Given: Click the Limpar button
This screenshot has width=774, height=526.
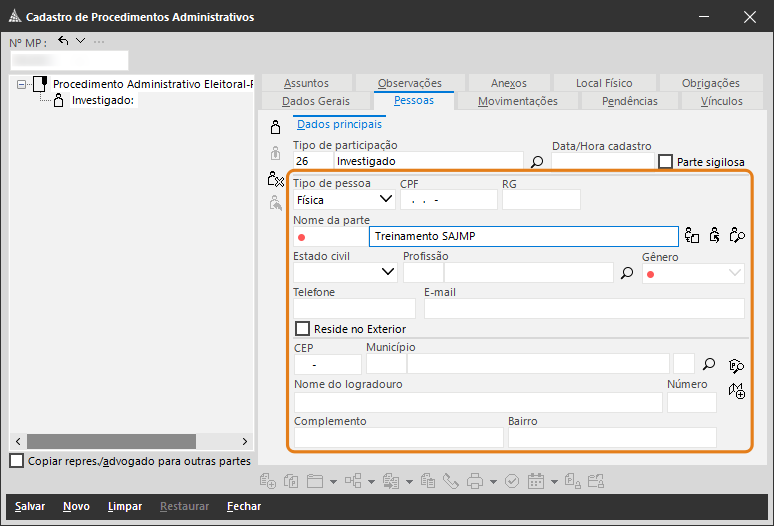Looking at the screenshot, I should (125, 506).
